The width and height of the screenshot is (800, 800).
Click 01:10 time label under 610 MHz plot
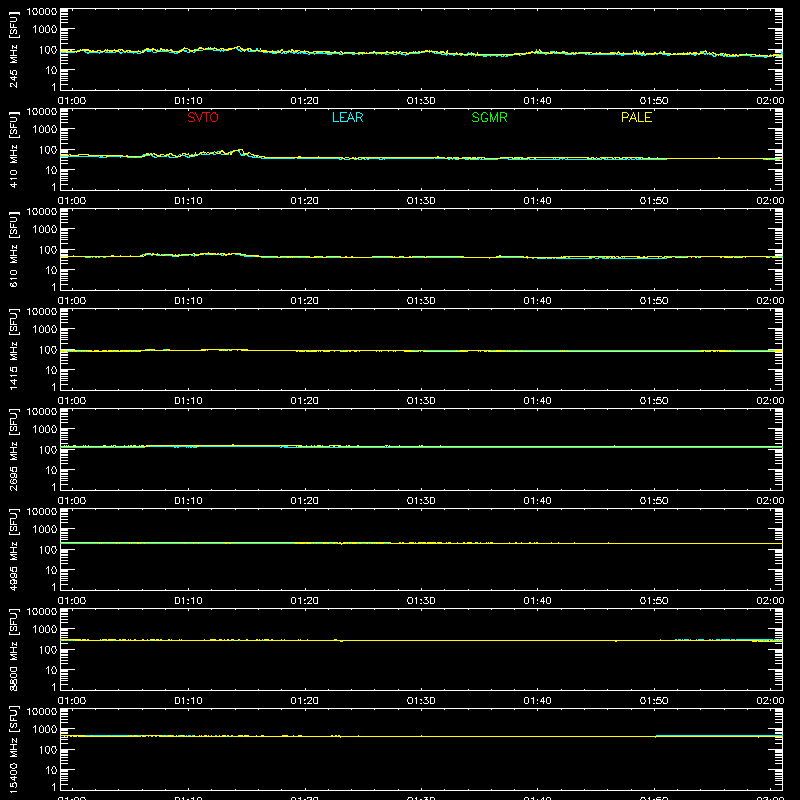tap(188, 301)
